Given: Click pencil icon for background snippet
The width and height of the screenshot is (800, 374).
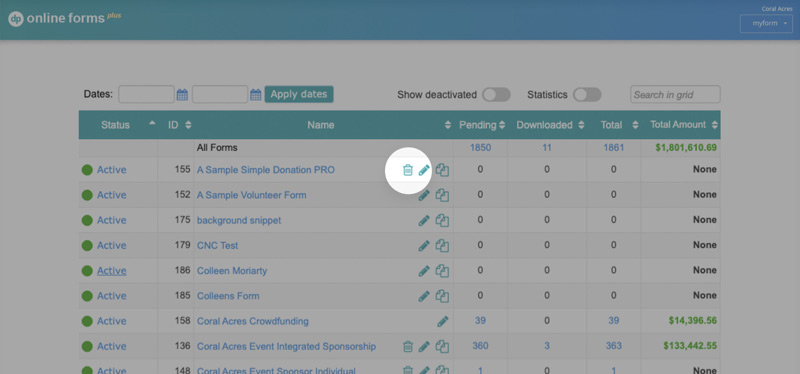Looking at the screenshot, I should [x=424, y=220].
